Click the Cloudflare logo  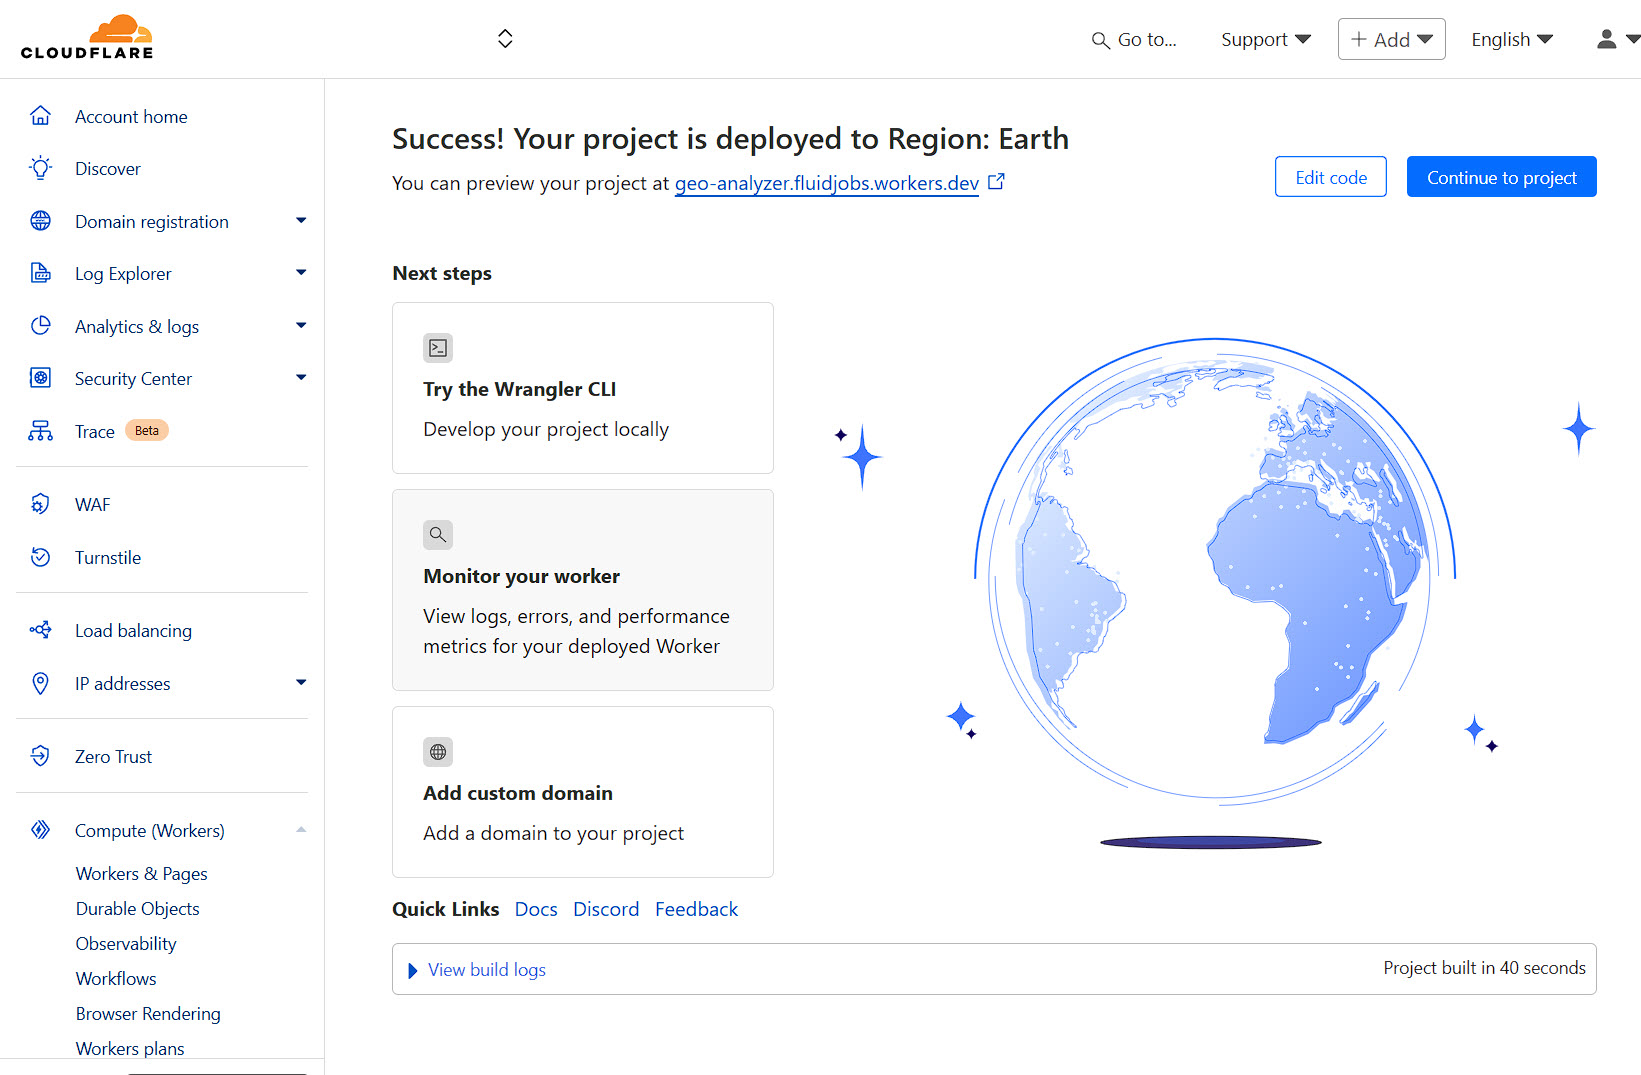87,38
